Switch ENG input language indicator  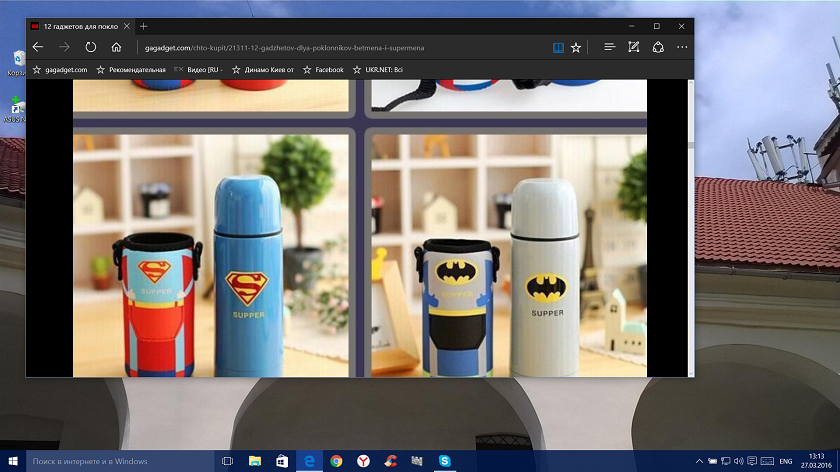tap(786, 461)
